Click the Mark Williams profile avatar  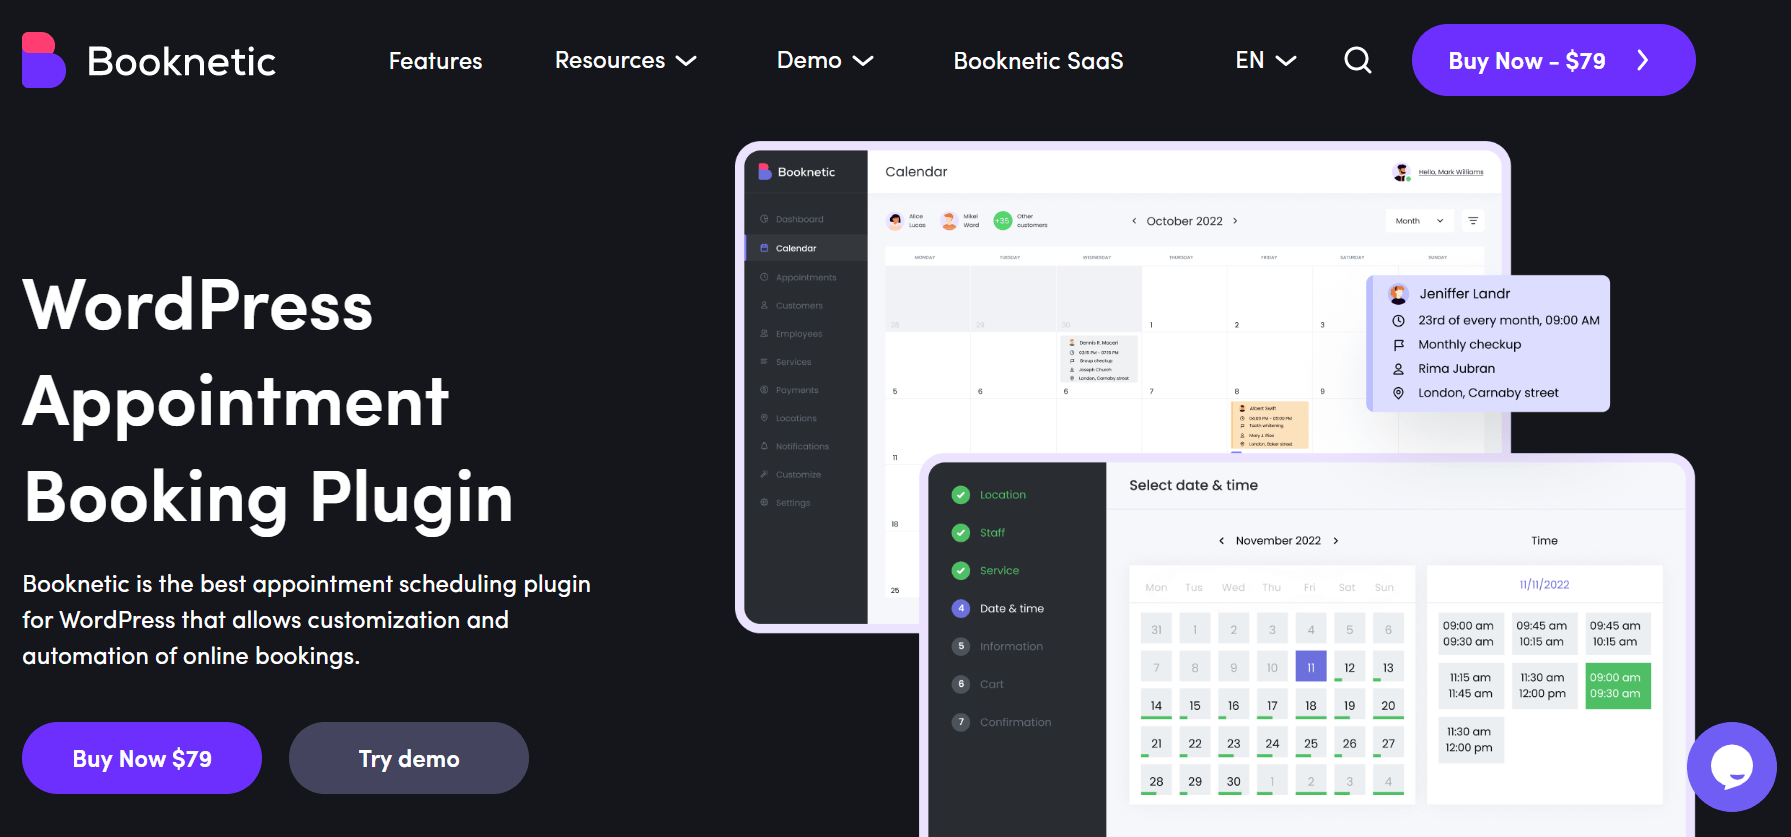coord(1401,172)
